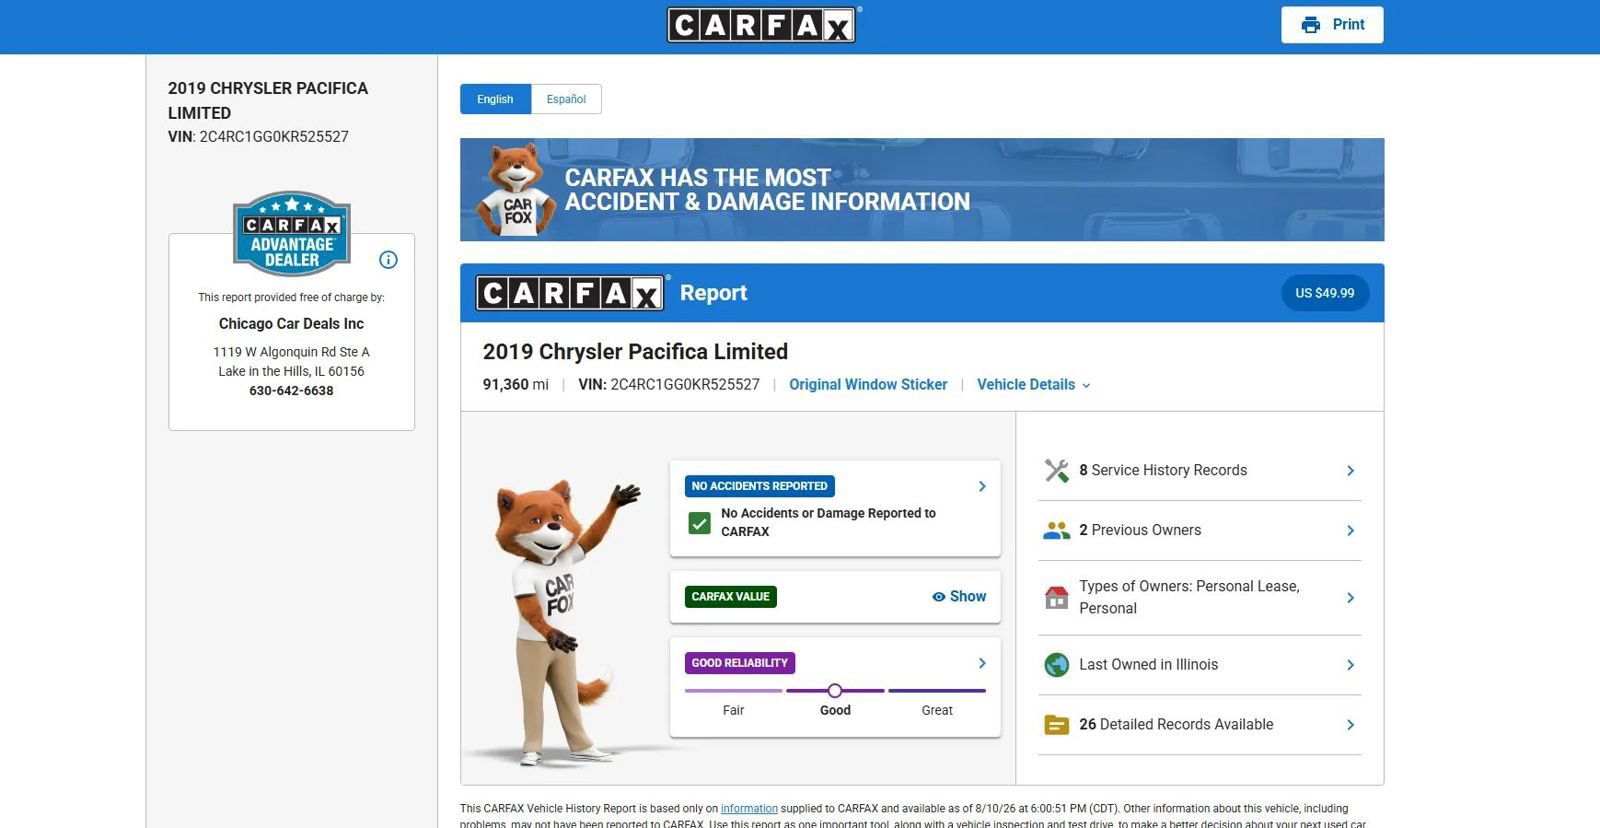Click the 8 Service History Records text
This screenshot has height=828, width=1600.
[x=1163, y=470]
